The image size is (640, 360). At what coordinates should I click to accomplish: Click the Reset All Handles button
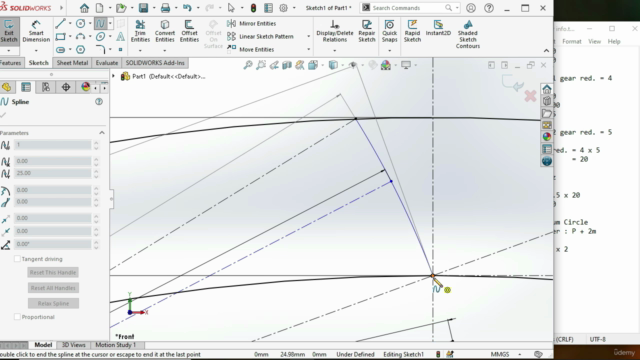[53, 288]
